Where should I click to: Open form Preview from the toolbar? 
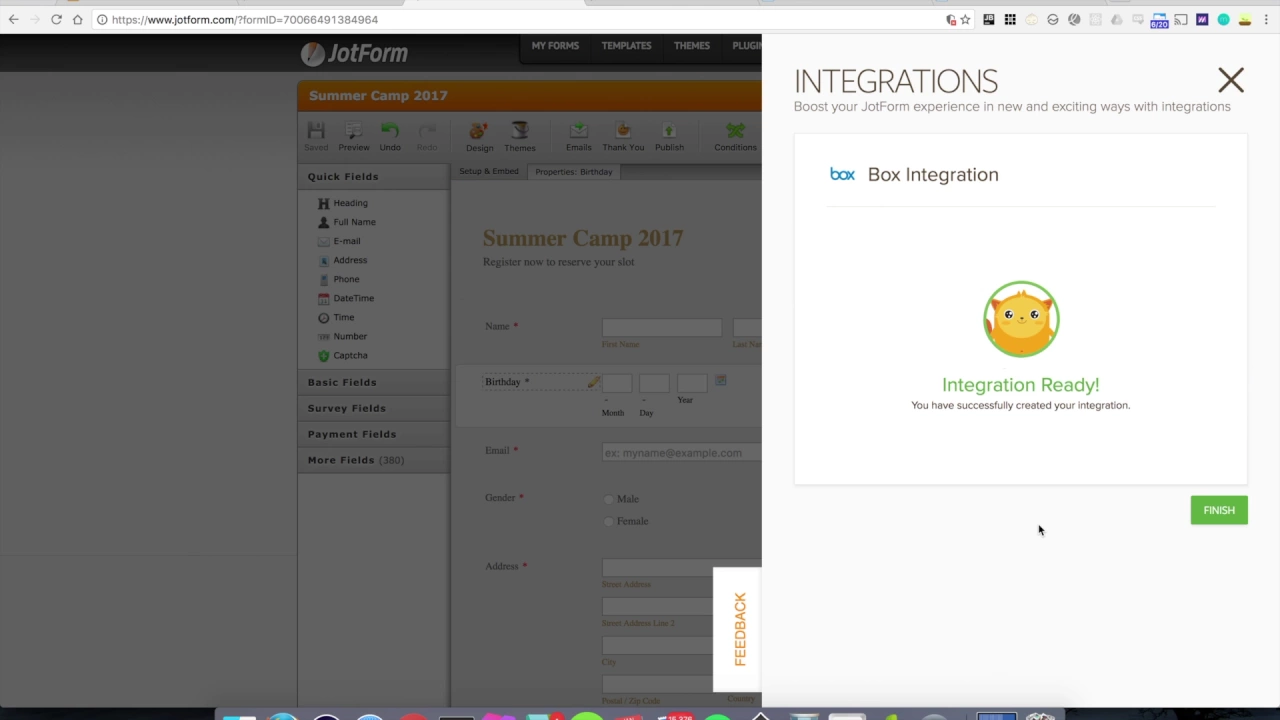point(353,137)
